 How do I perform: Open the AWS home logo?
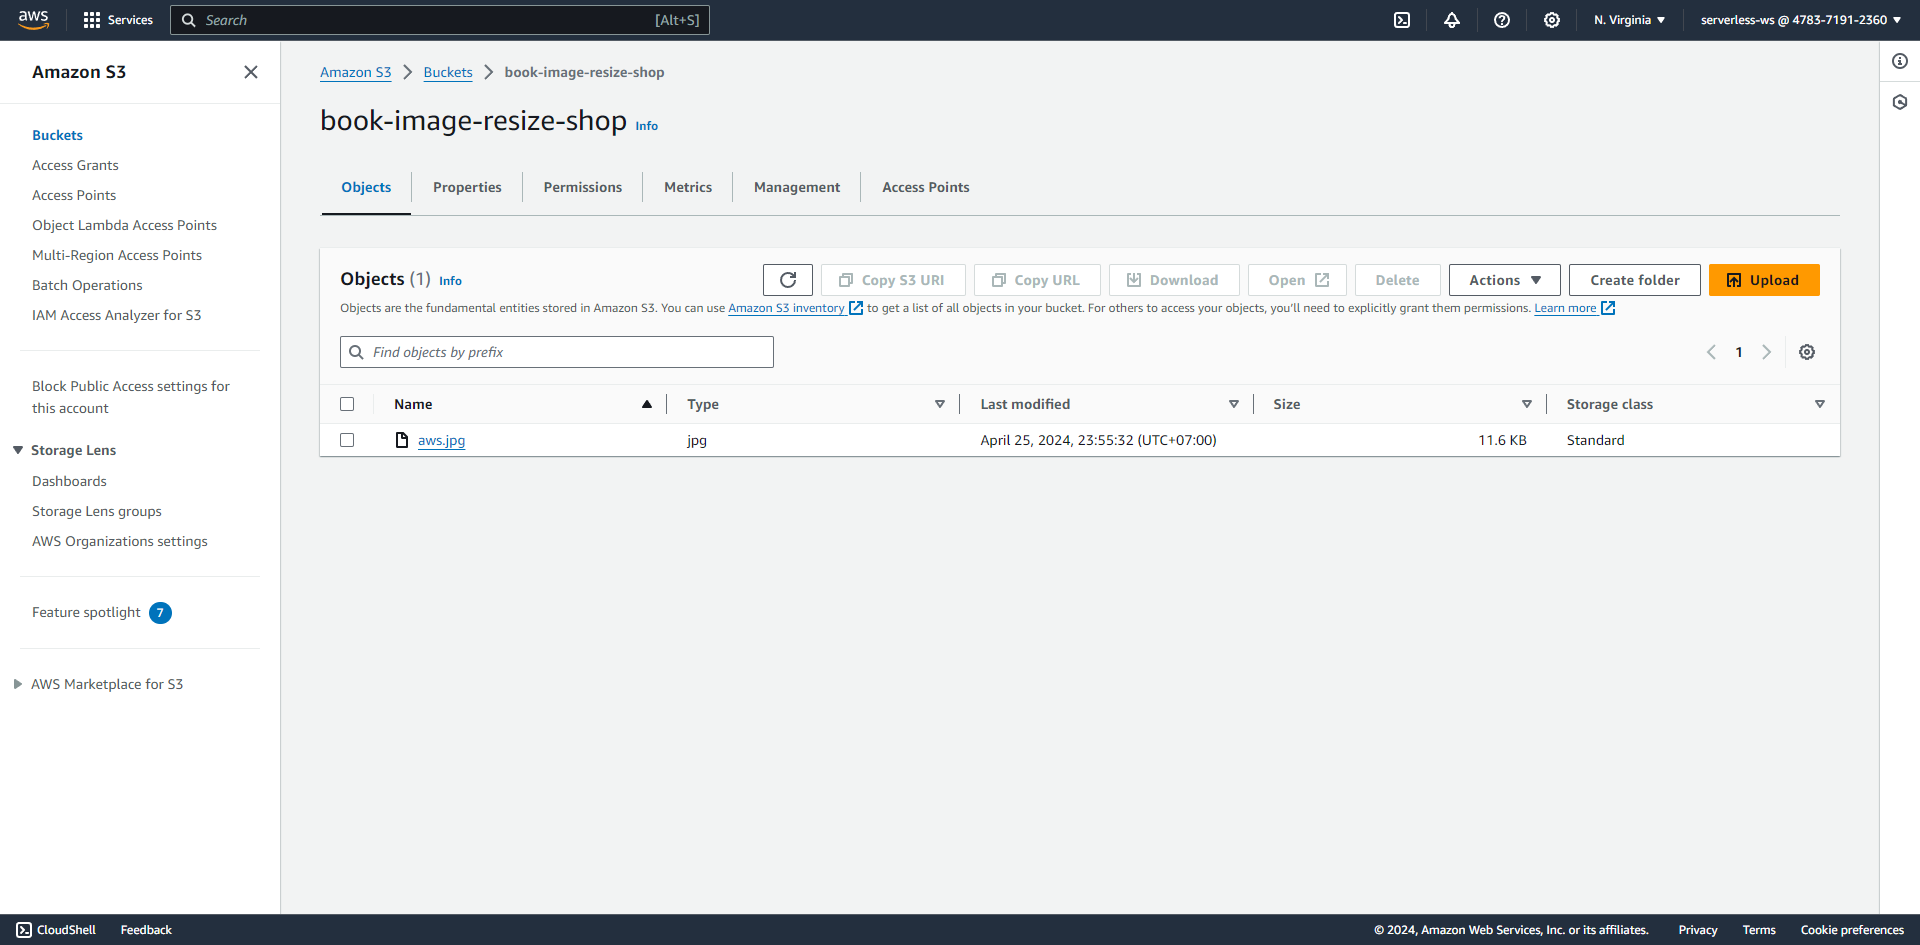[x=33, y=20]
